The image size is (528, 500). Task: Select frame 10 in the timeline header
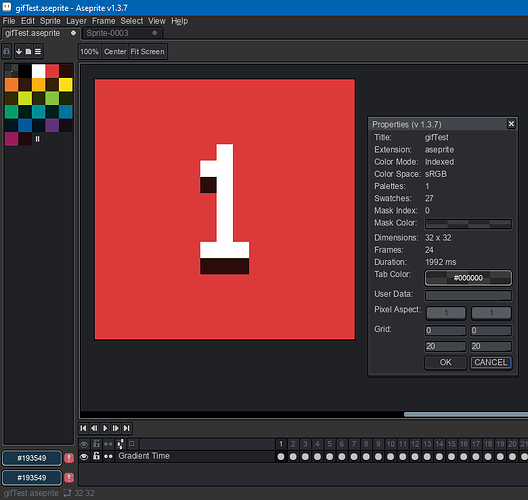390,444
